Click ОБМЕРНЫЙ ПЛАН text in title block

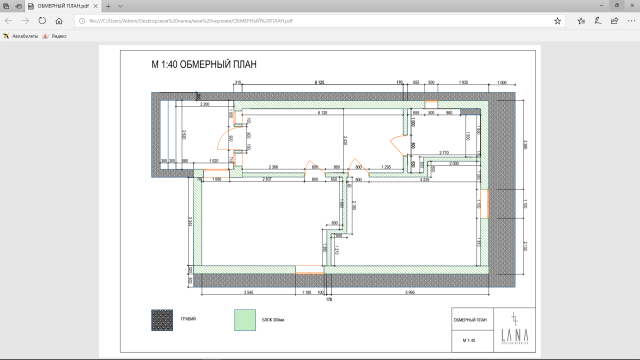tap(470, 320)
